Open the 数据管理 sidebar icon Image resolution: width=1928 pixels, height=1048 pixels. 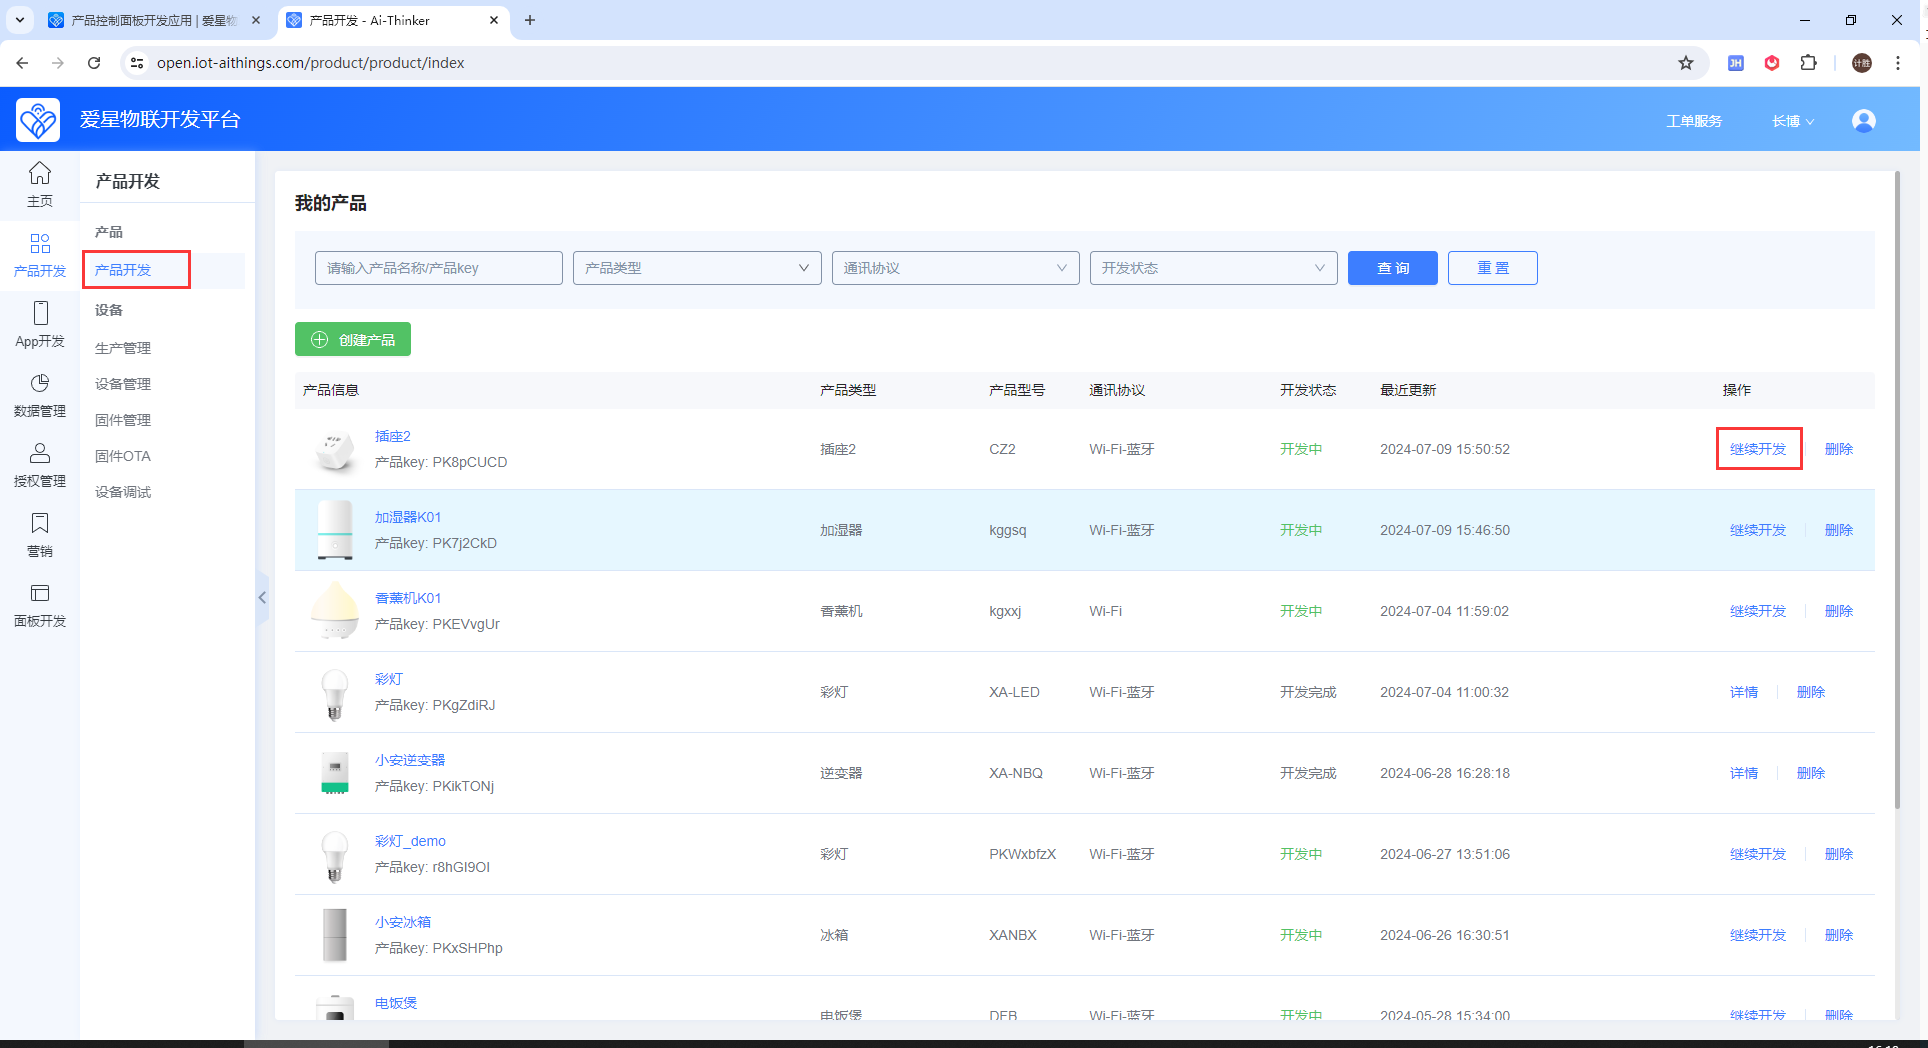click(x=39, y=395)
